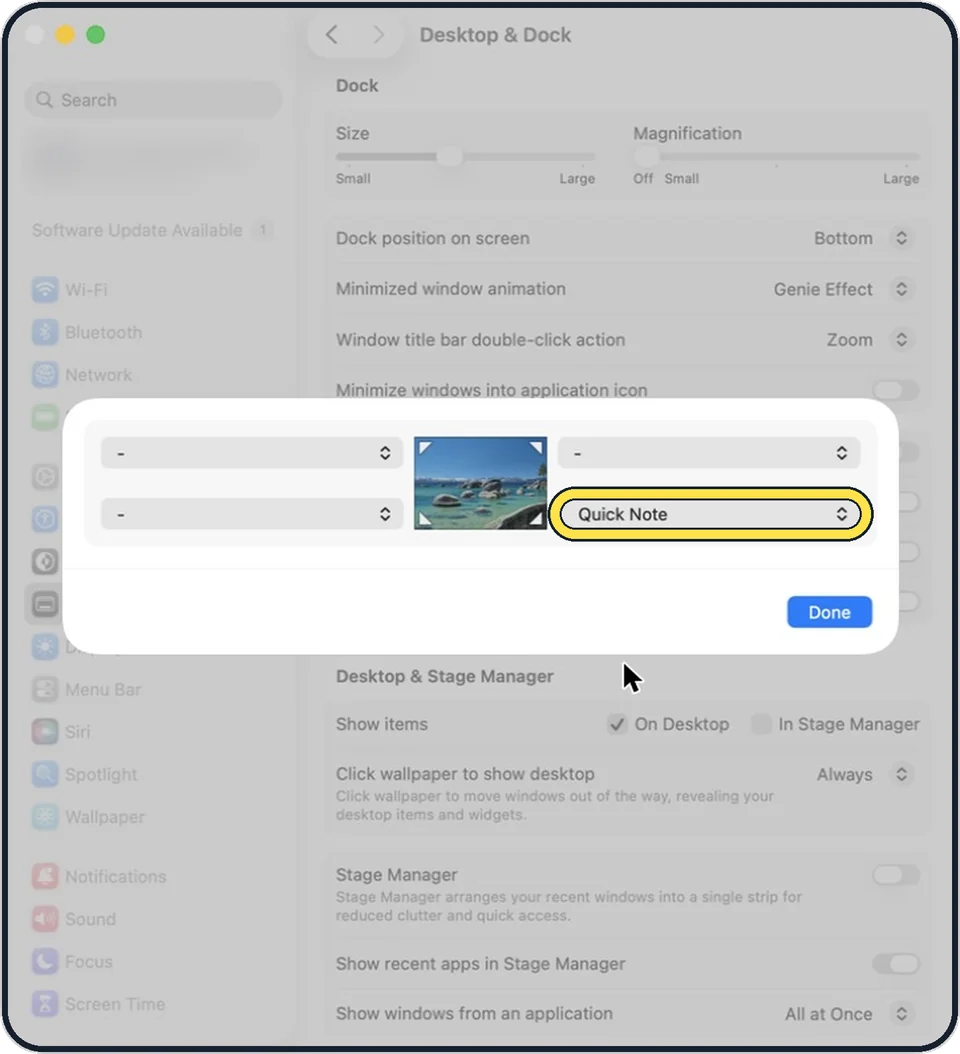
Task: Select Screen Time in the sidebar
Action: point(99,1004)
